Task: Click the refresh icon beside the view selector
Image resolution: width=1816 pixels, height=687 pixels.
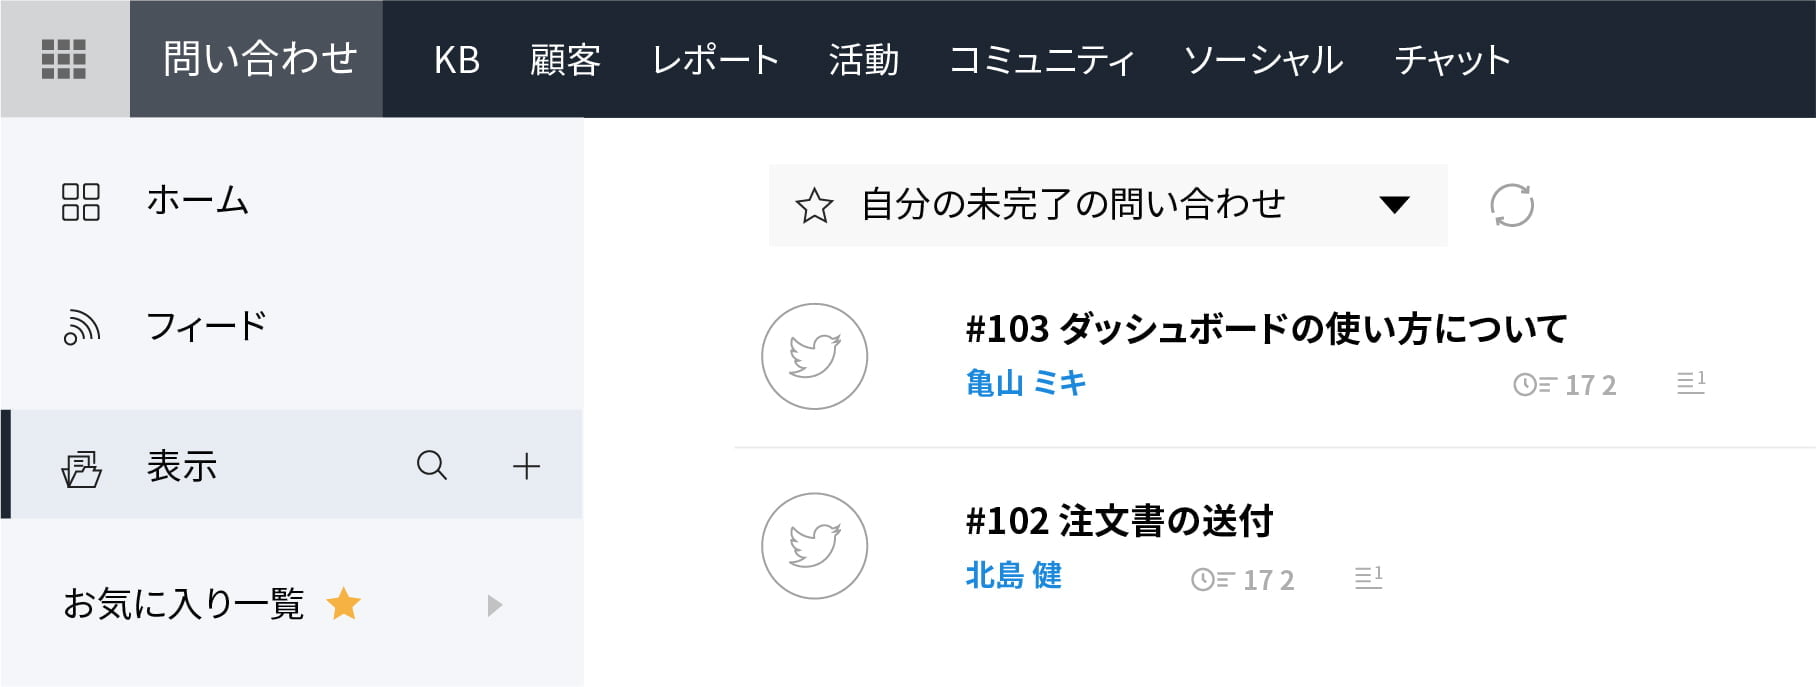Action: point(1511,205)
